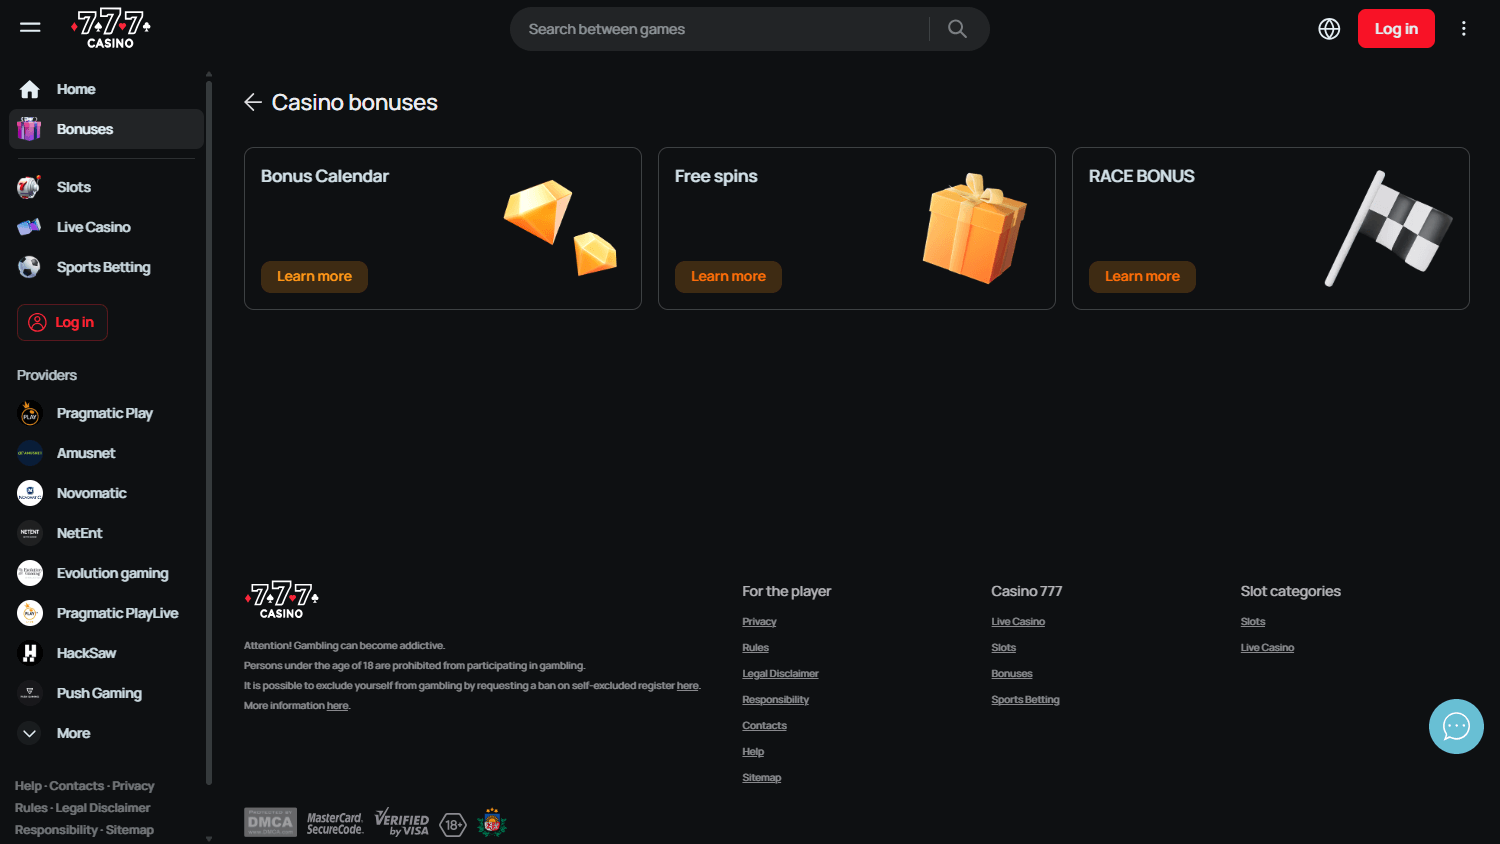Click the Home house icon
The height and width of the screenshot is (844, 1500).
[x=30, y=89]
